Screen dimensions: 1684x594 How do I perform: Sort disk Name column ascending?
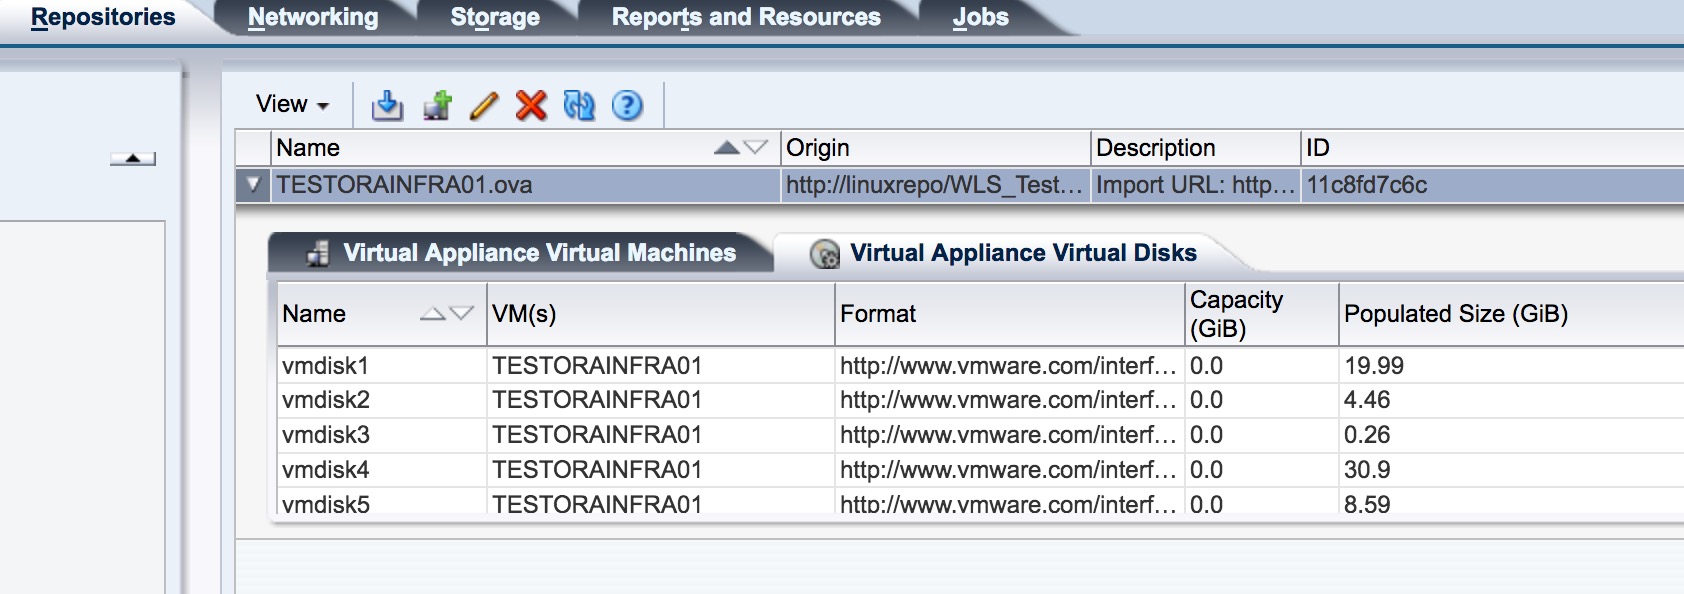(x=432, y=314)
